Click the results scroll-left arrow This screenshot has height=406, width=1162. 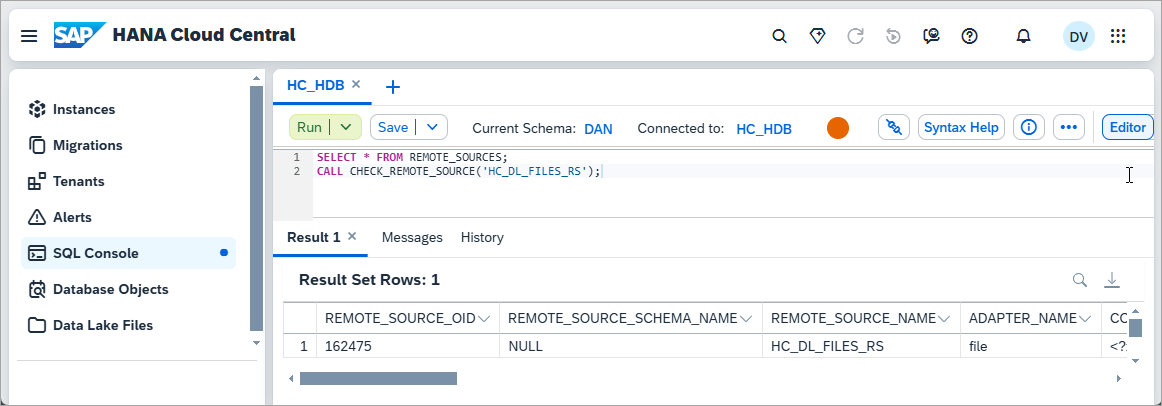(x=290, y=379)
